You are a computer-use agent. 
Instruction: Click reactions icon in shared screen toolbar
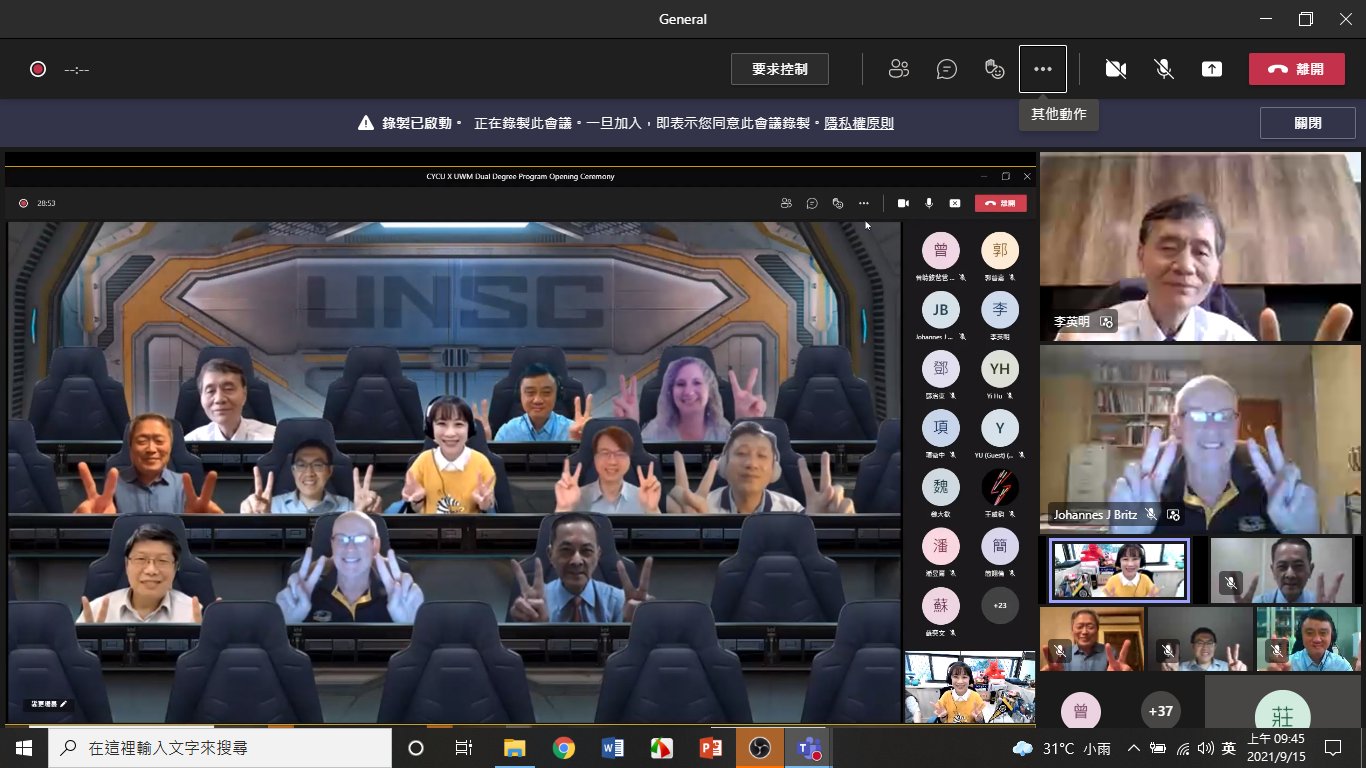click(x=838, y=203)
